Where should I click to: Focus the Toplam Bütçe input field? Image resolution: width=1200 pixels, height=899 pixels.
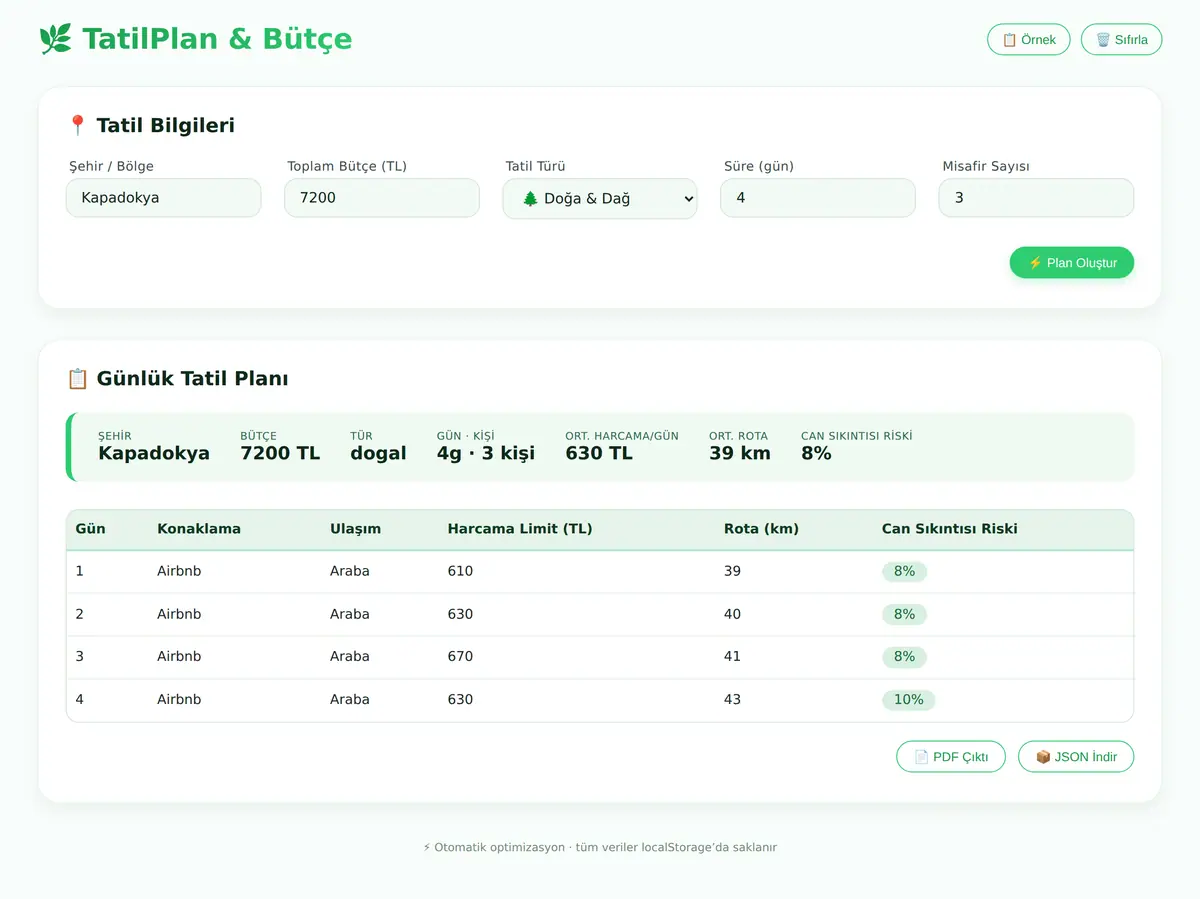(382, 198)
